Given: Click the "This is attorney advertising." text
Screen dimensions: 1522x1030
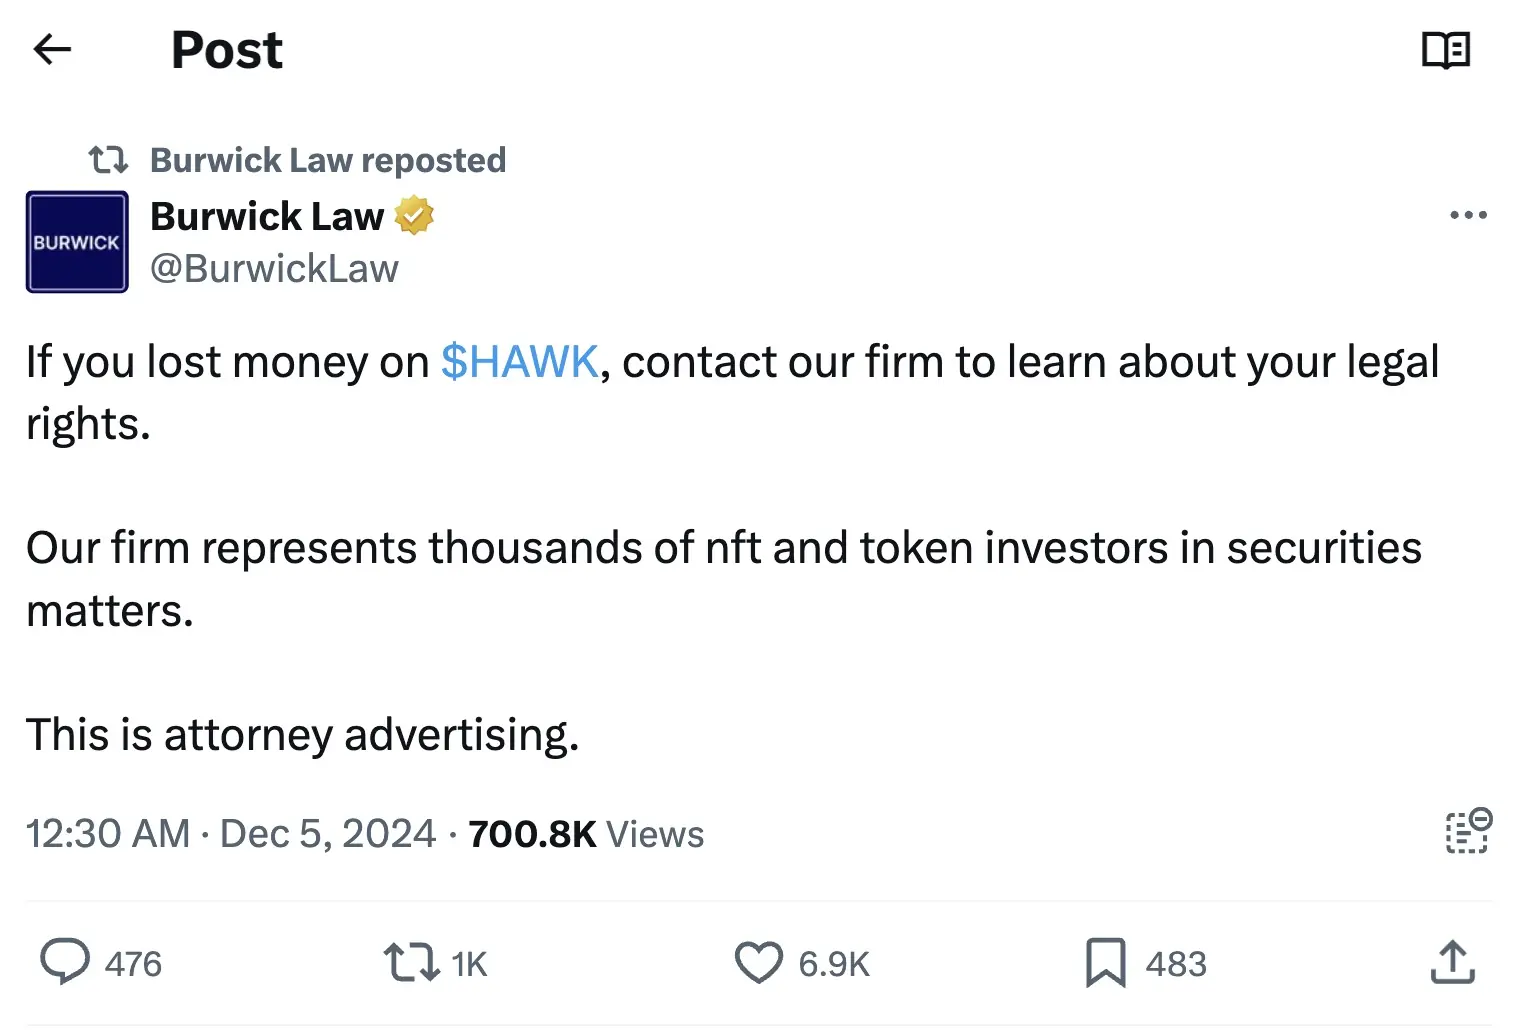Looking at the screenshot, I should tap(302, 735).
